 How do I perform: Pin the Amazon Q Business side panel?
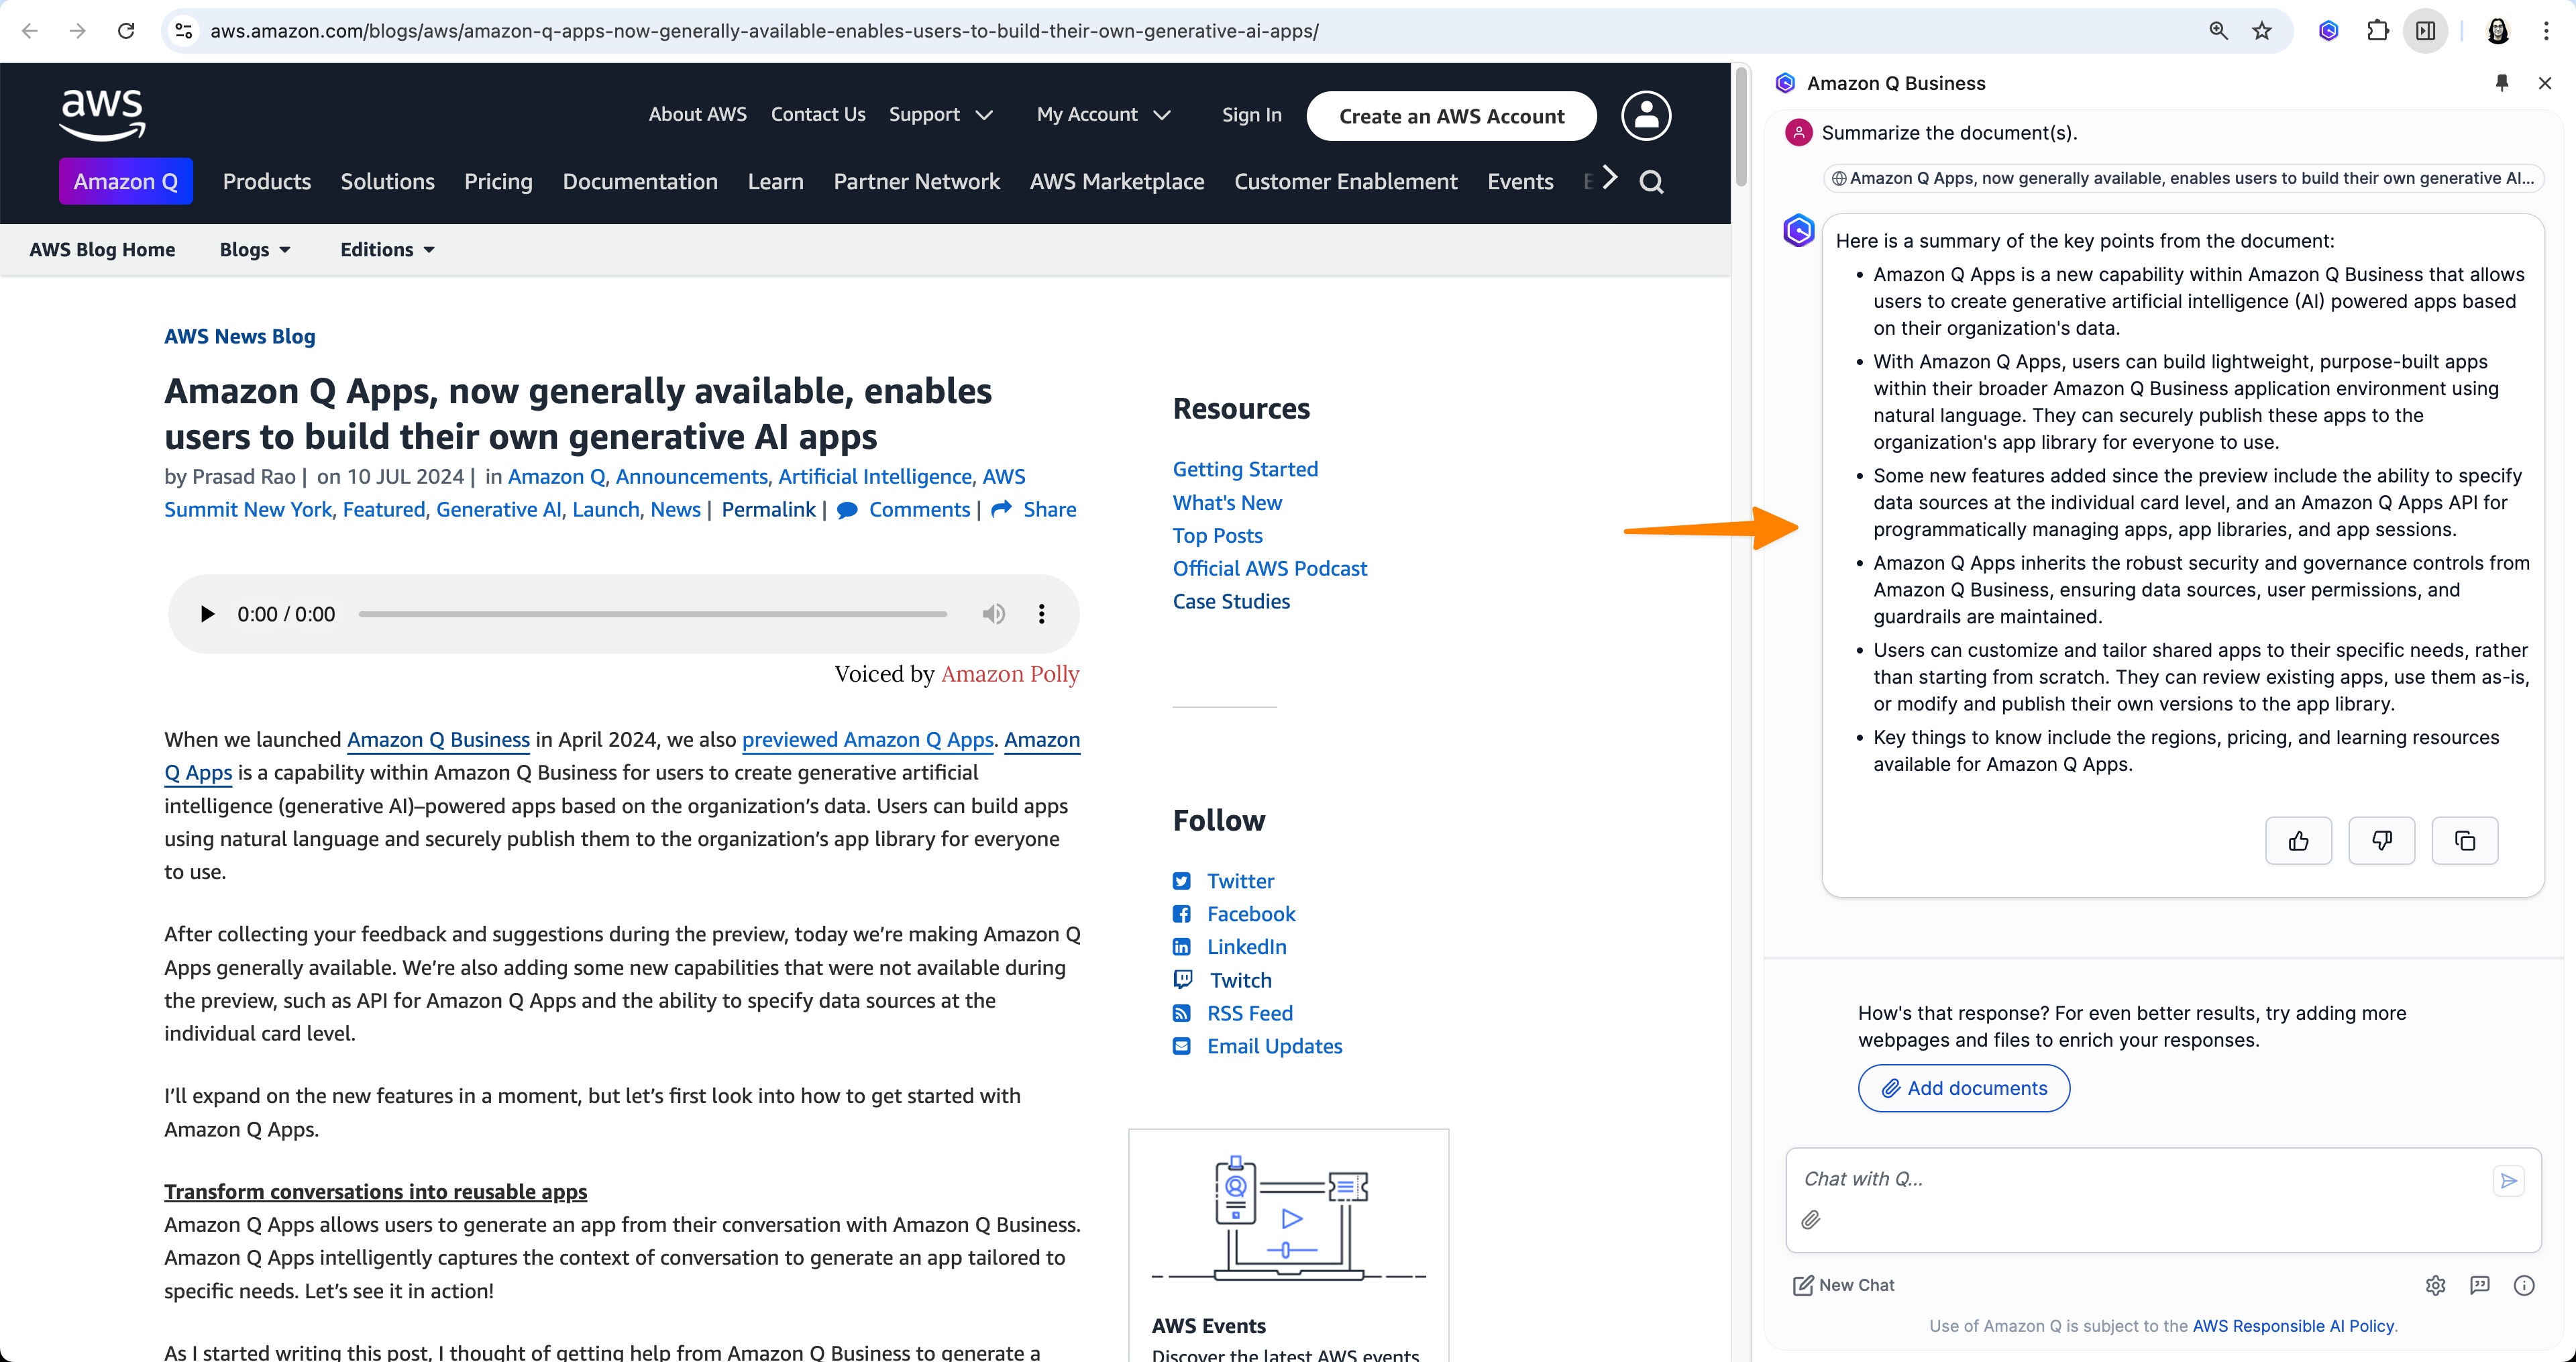point(2502,83)
